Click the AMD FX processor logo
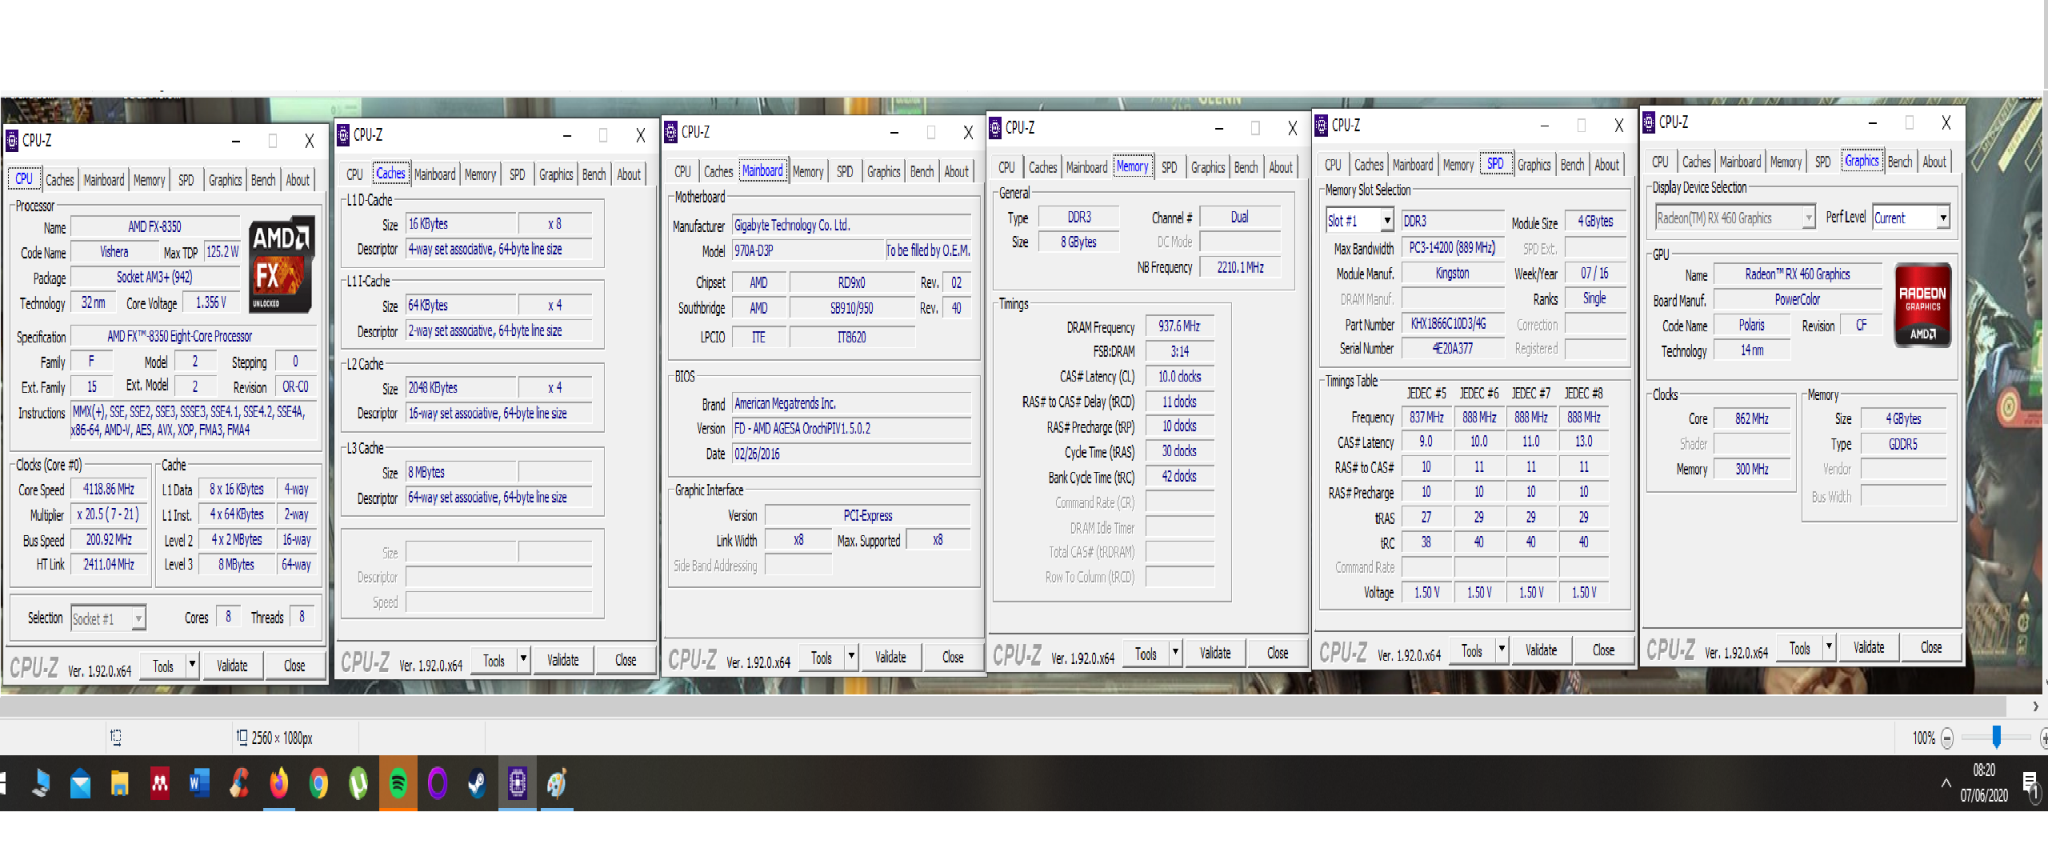 (281, 265)
